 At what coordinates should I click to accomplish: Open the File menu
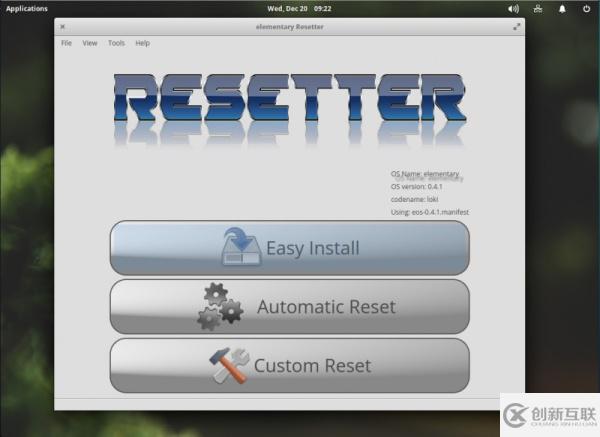(x=66, y=43)
